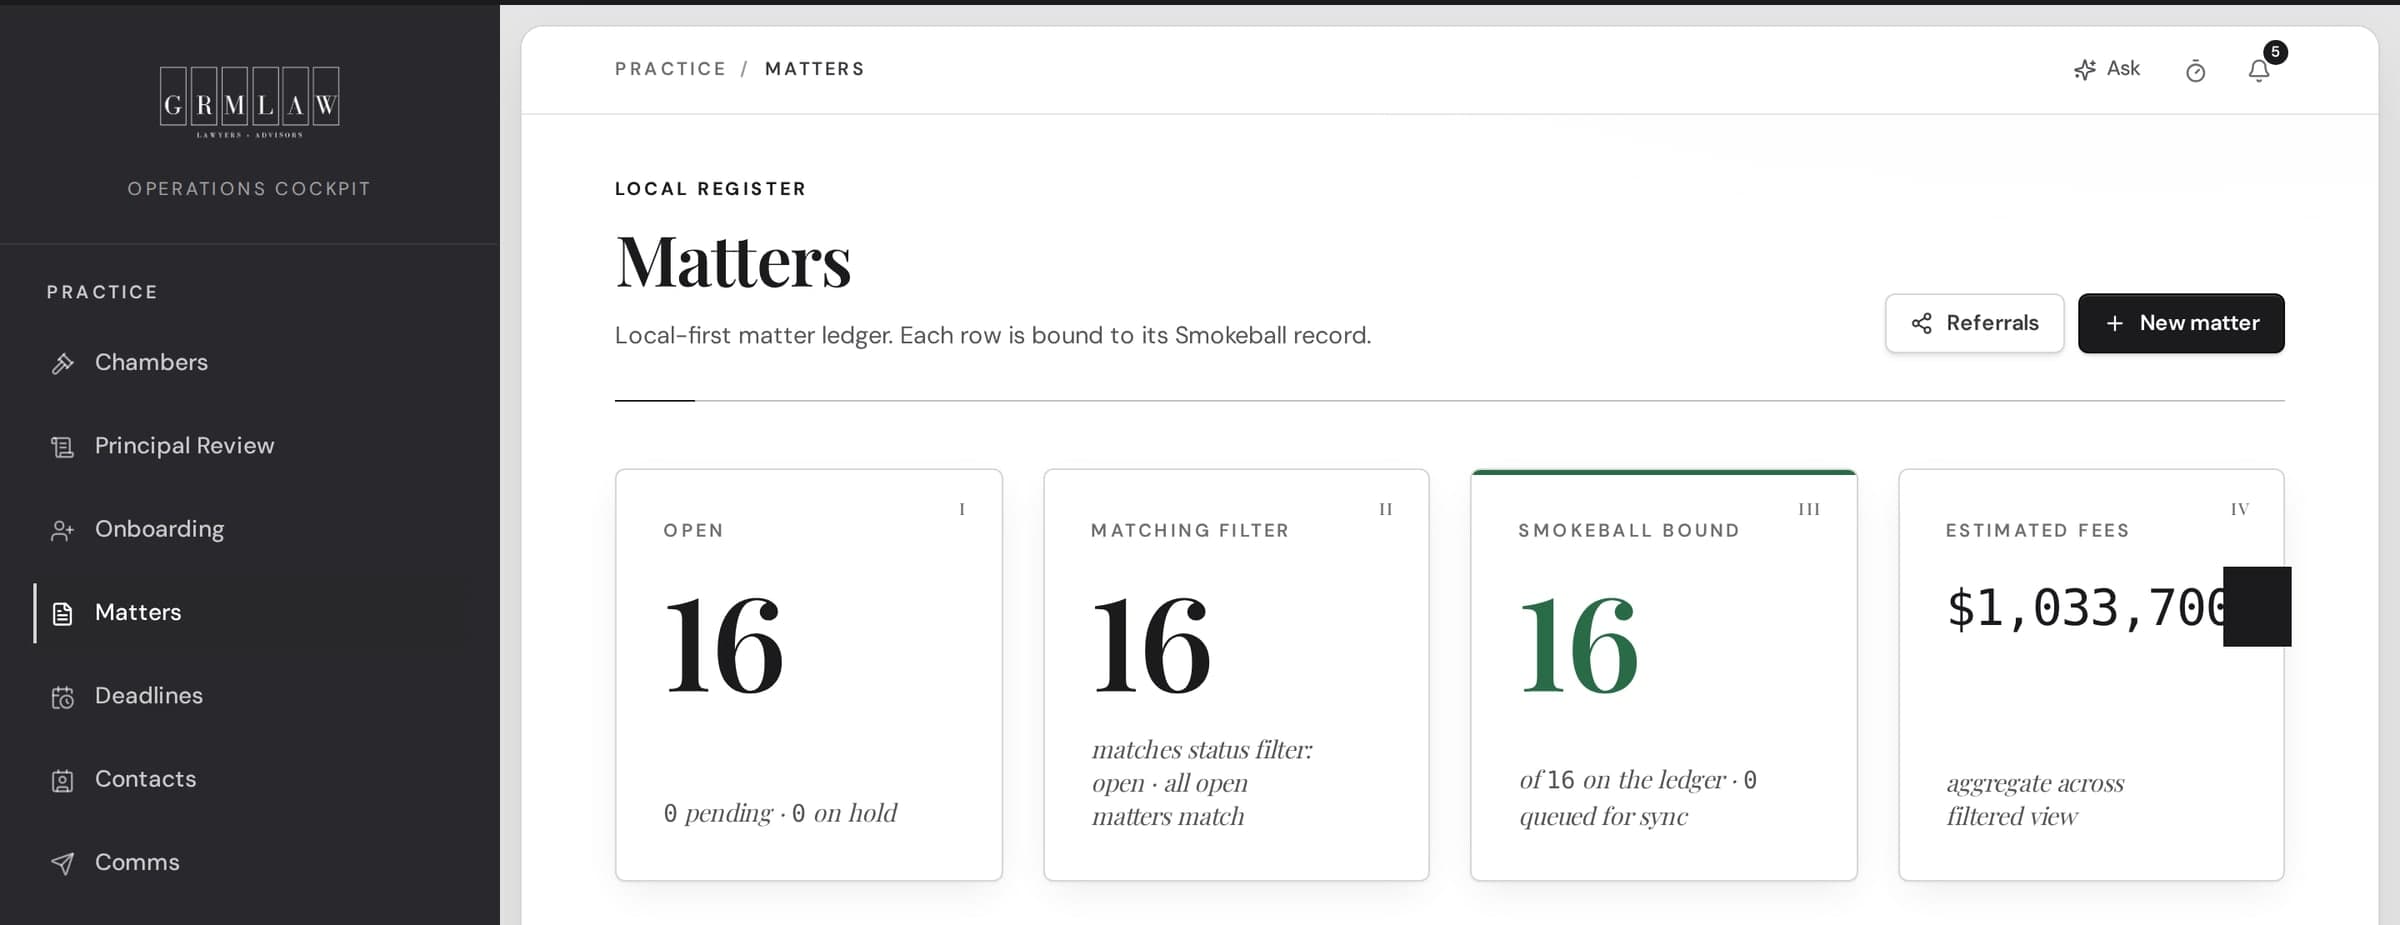Viewport: 2400px width, 925px height.
Task: Click the Onboarding user-plus icon
Action: click(x=63, y=530)
